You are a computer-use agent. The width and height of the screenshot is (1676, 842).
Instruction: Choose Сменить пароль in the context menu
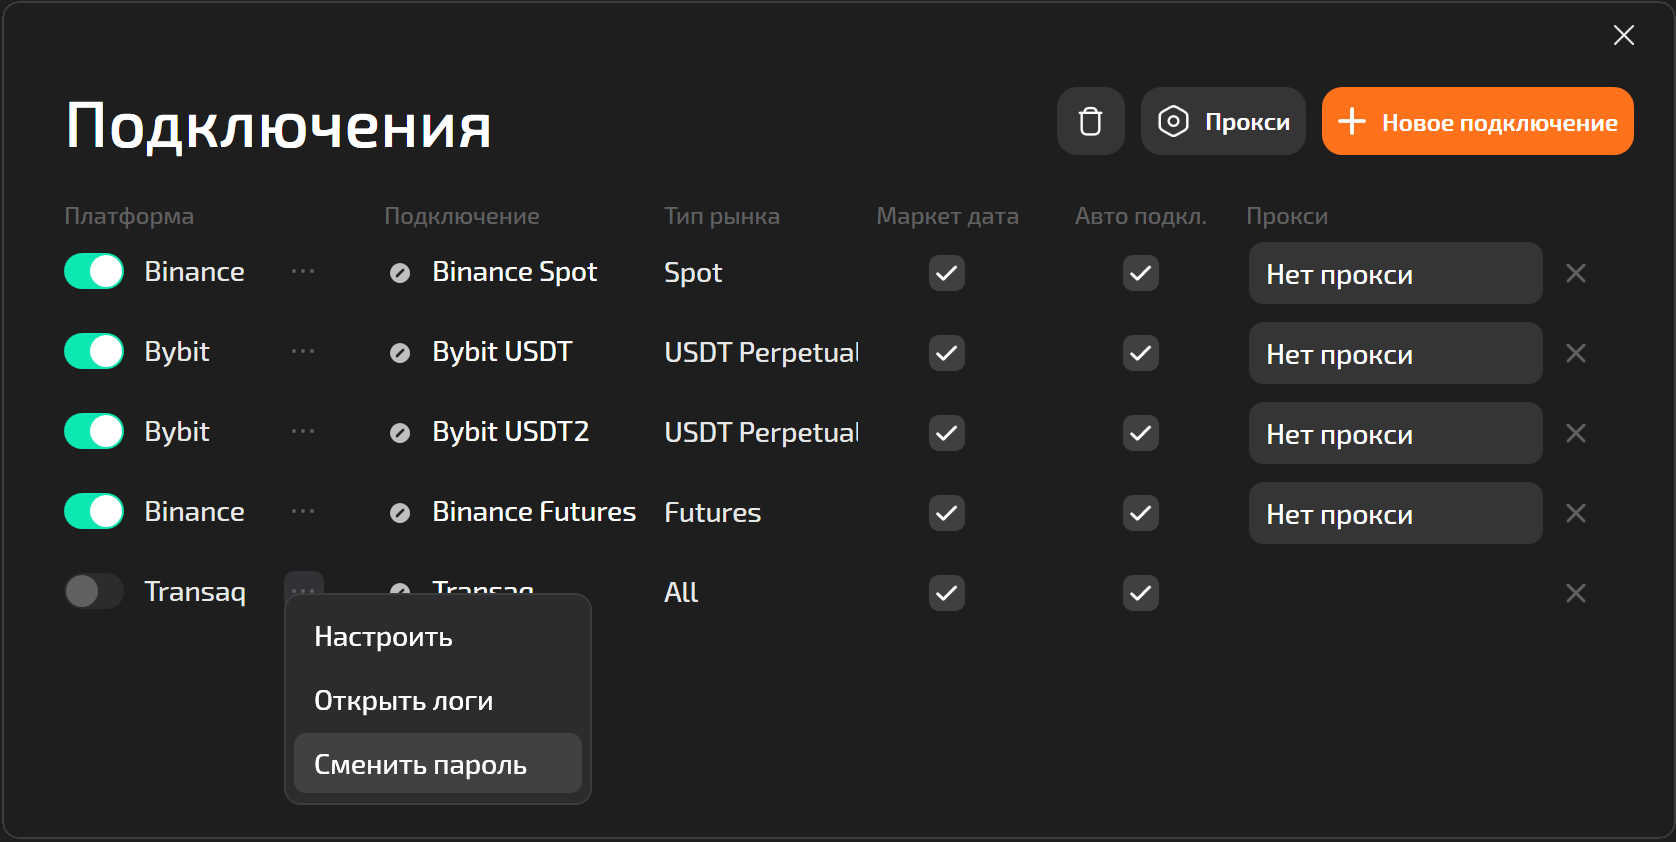421,765
